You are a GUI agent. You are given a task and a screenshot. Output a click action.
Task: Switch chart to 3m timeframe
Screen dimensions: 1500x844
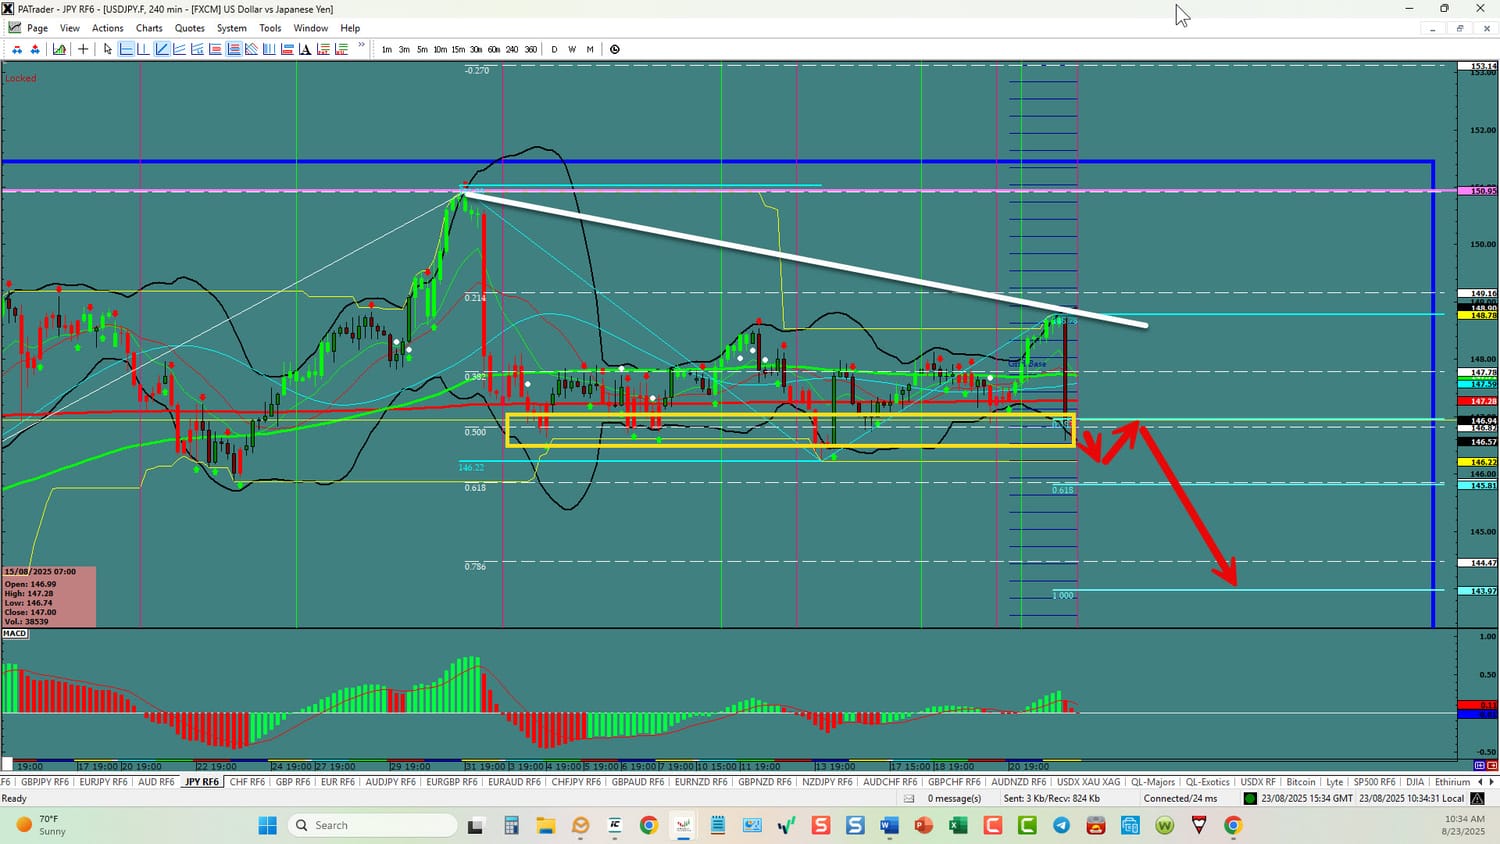click(404, 49)
